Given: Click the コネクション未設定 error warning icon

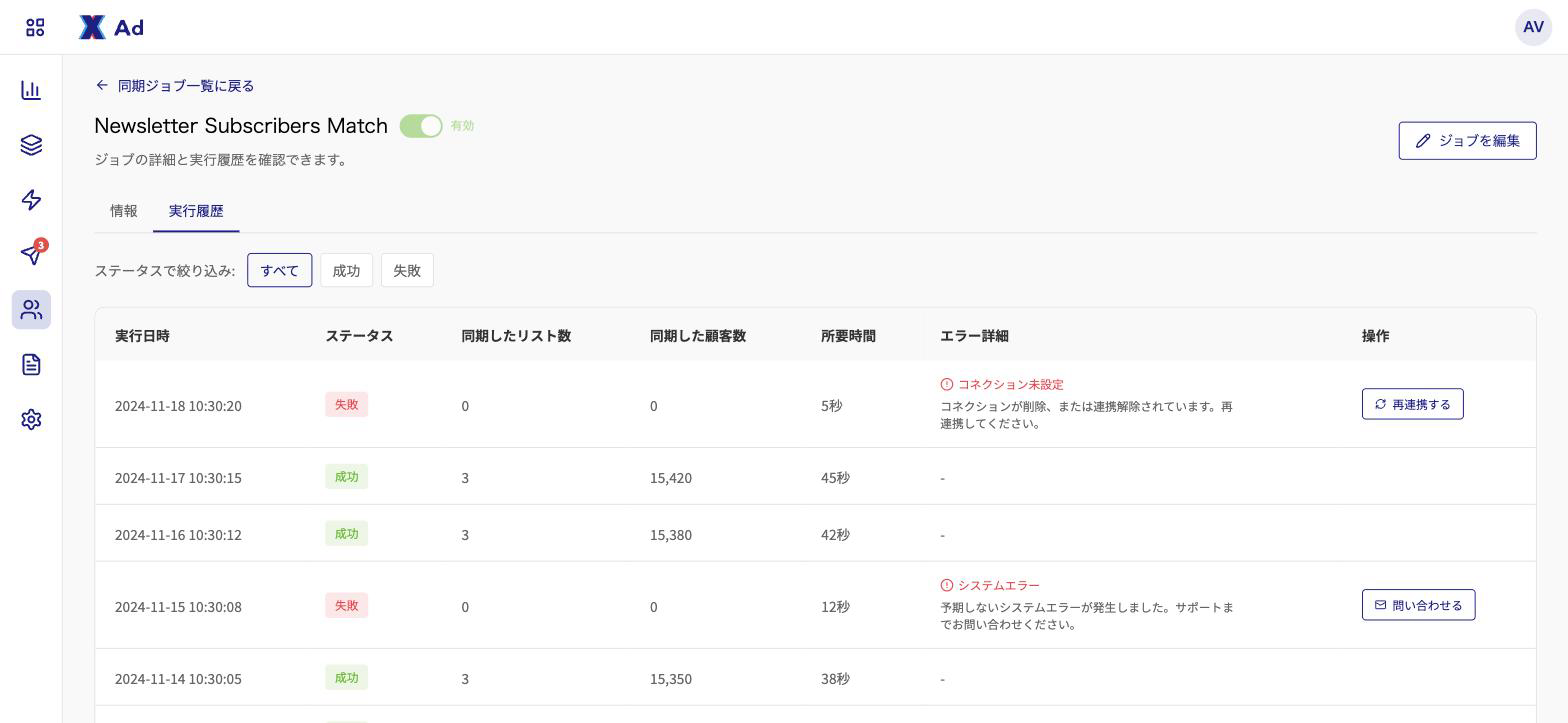Looking at the screenshot, I should click(946, 384).
